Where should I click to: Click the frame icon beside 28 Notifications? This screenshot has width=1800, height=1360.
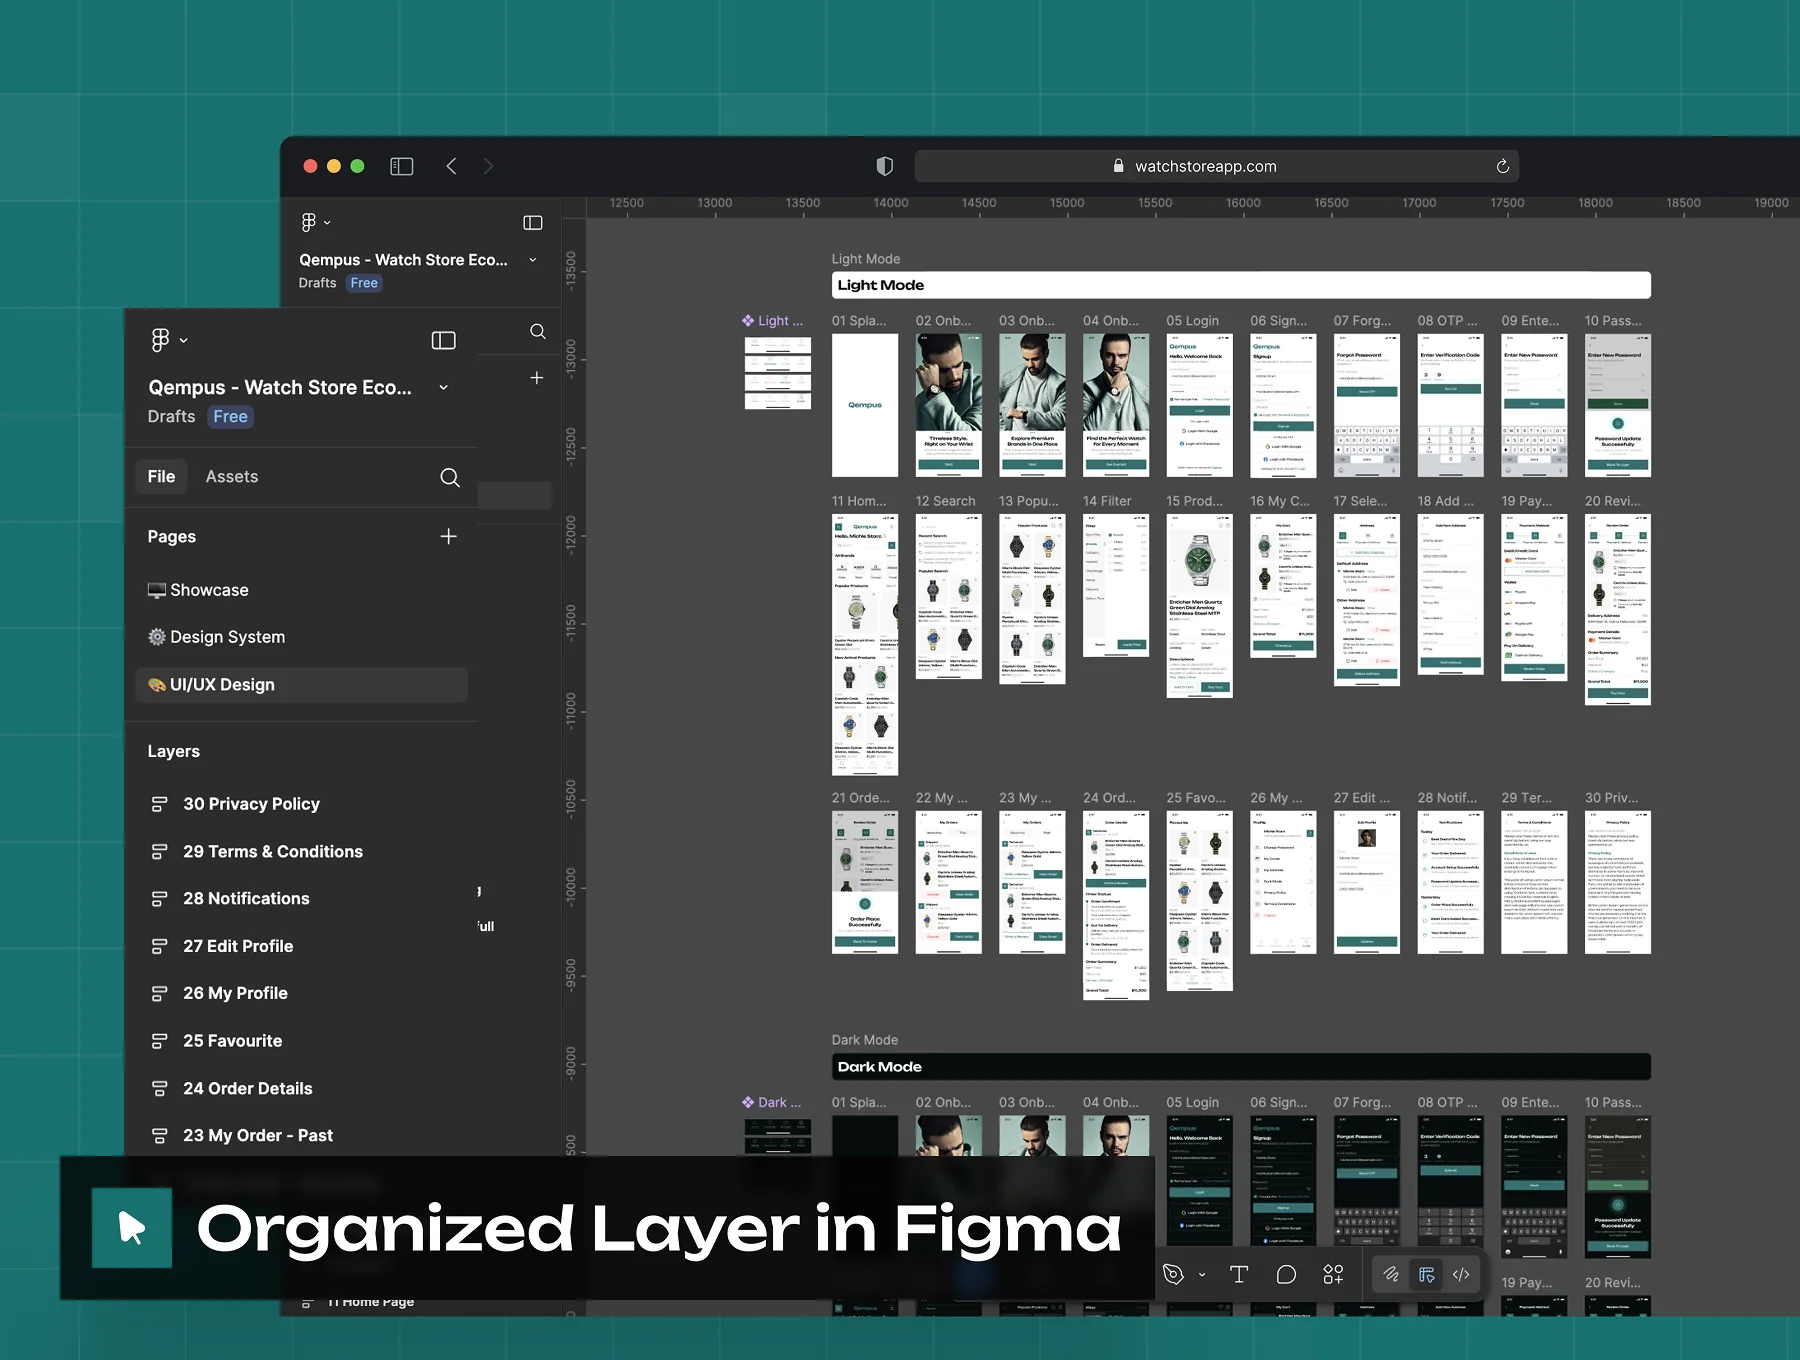[159, 899]
